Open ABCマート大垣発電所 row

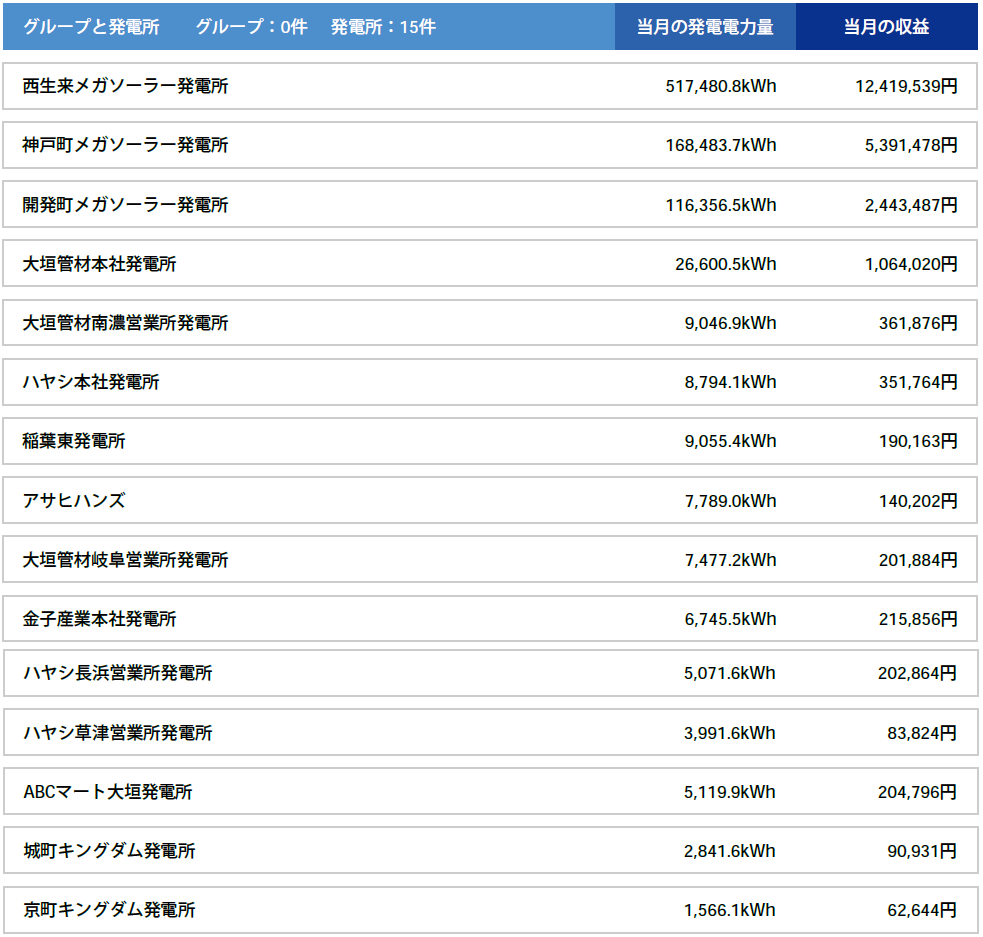(x=490, y=792)
